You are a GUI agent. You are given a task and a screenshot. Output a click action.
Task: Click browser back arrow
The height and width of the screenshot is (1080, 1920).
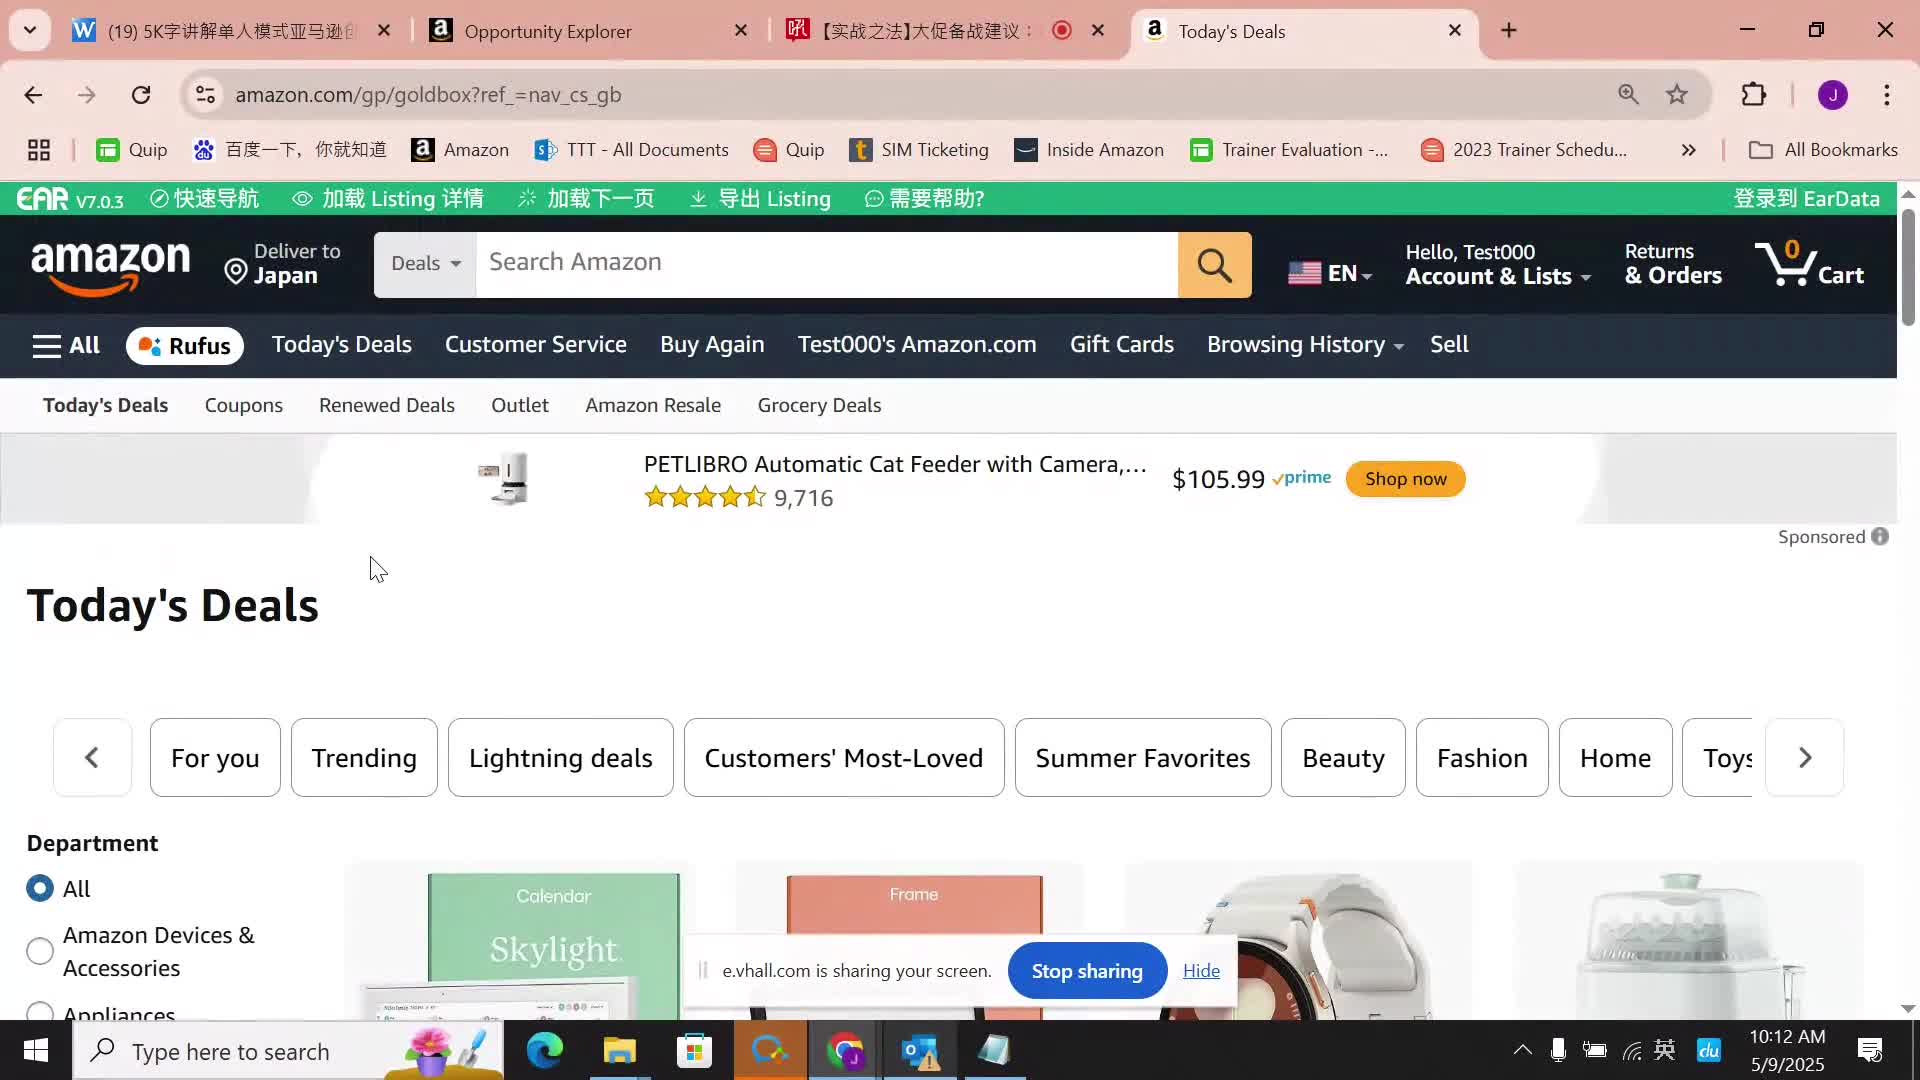pos(33,95)
